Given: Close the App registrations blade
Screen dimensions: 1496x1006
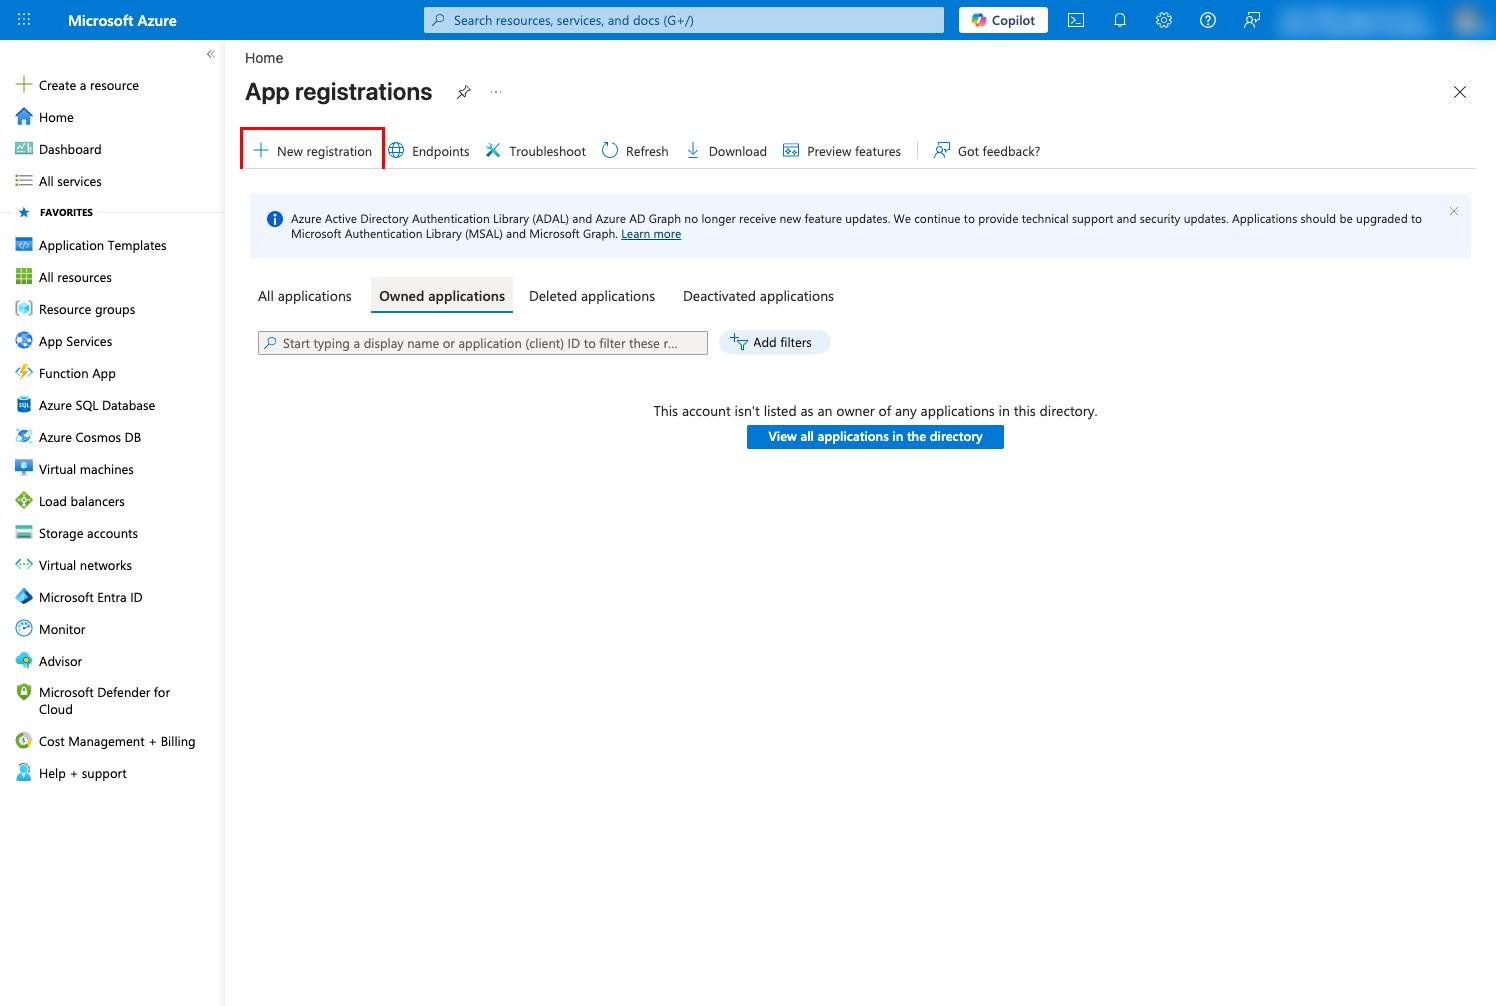Looking at the screenshot, I should click(x=1460, y=92).
